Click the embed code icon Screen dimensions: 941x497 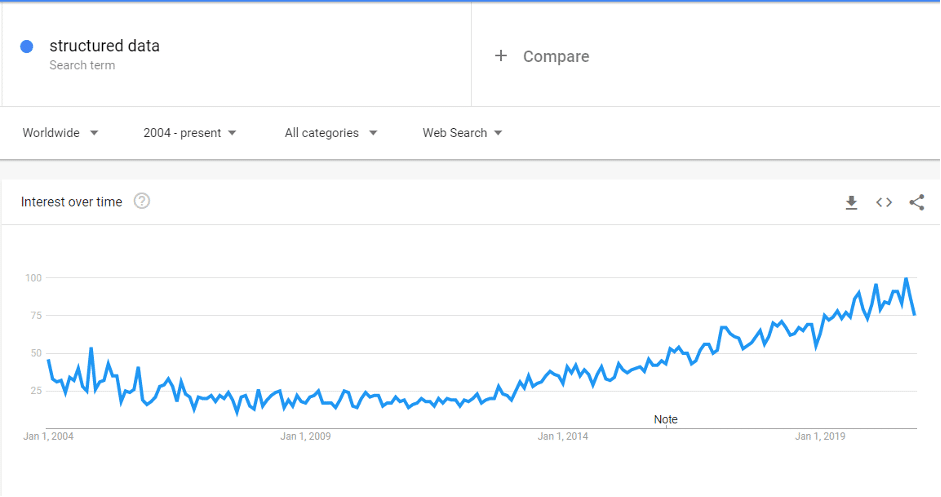[884, 203]
